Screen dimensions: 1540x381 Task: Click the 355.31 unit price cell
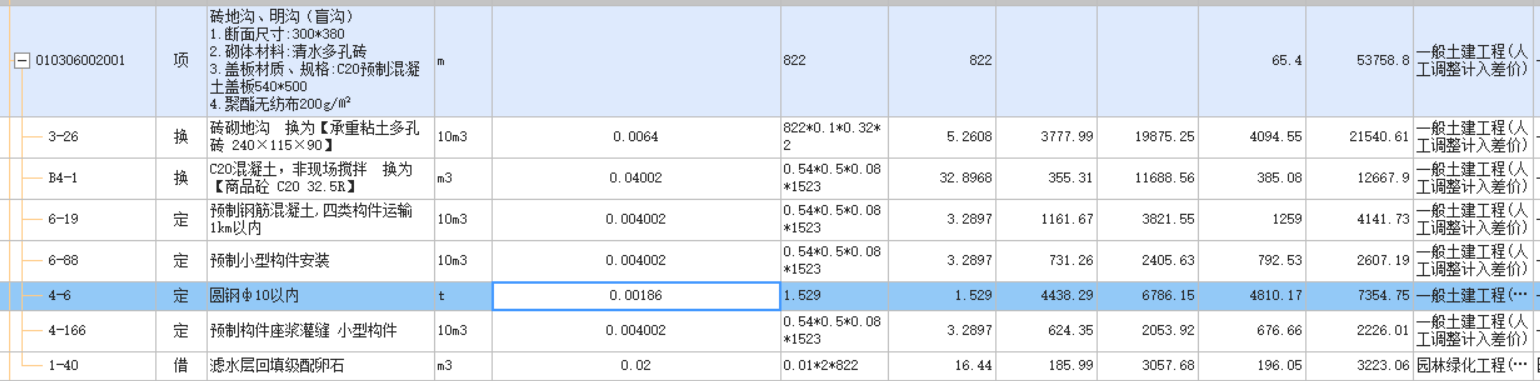(1046, 178)
